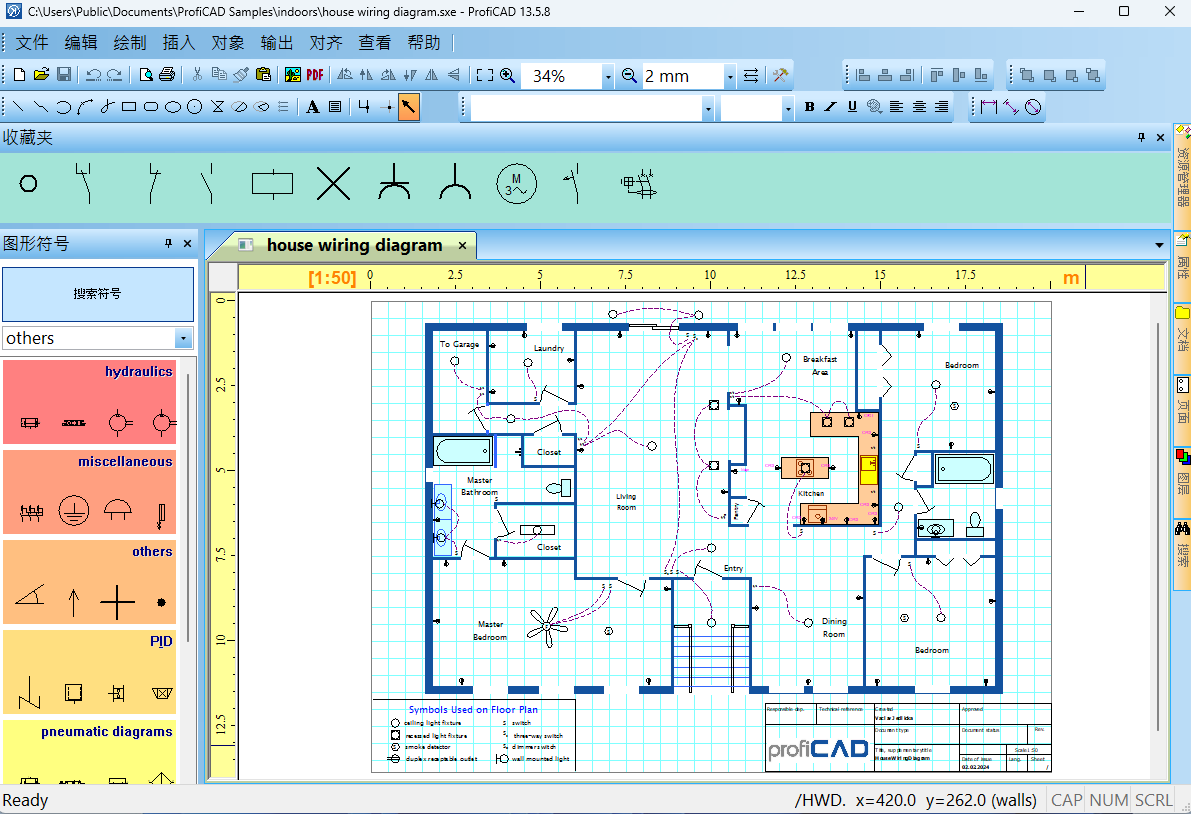Open the 34% zoom level dropdown
This screenshot has width=1191, height=814.
coord(607,76)
